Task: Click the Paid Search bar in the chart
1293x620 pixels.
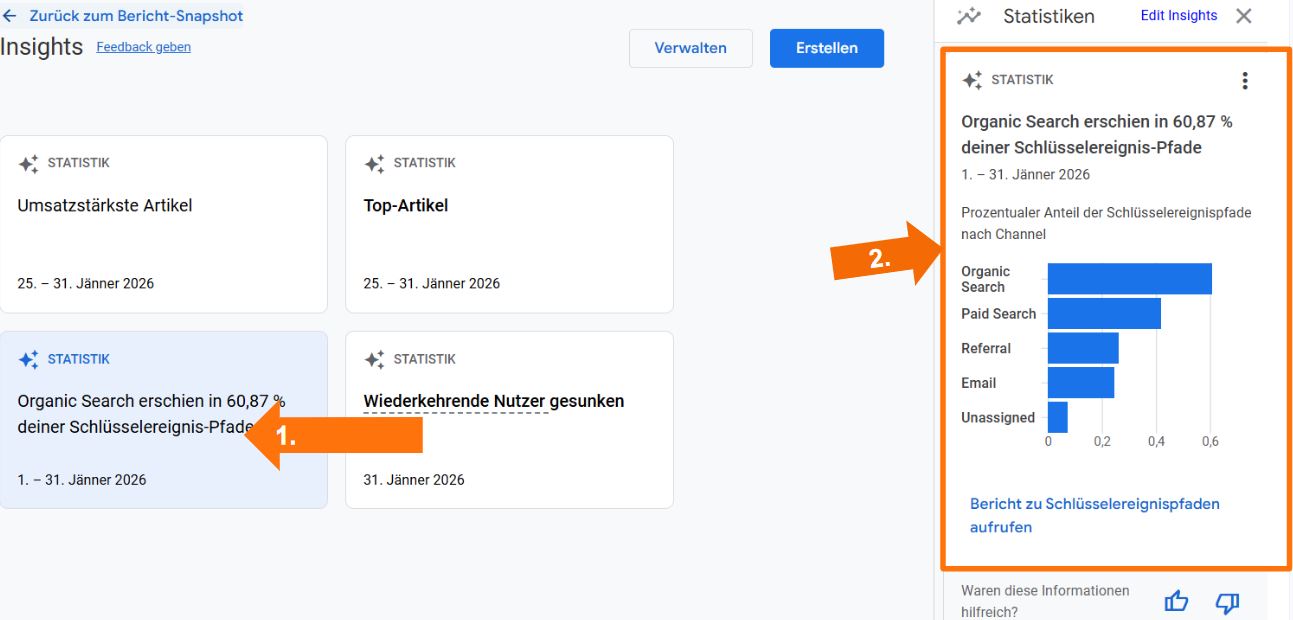Action: tap(1104, 313)
